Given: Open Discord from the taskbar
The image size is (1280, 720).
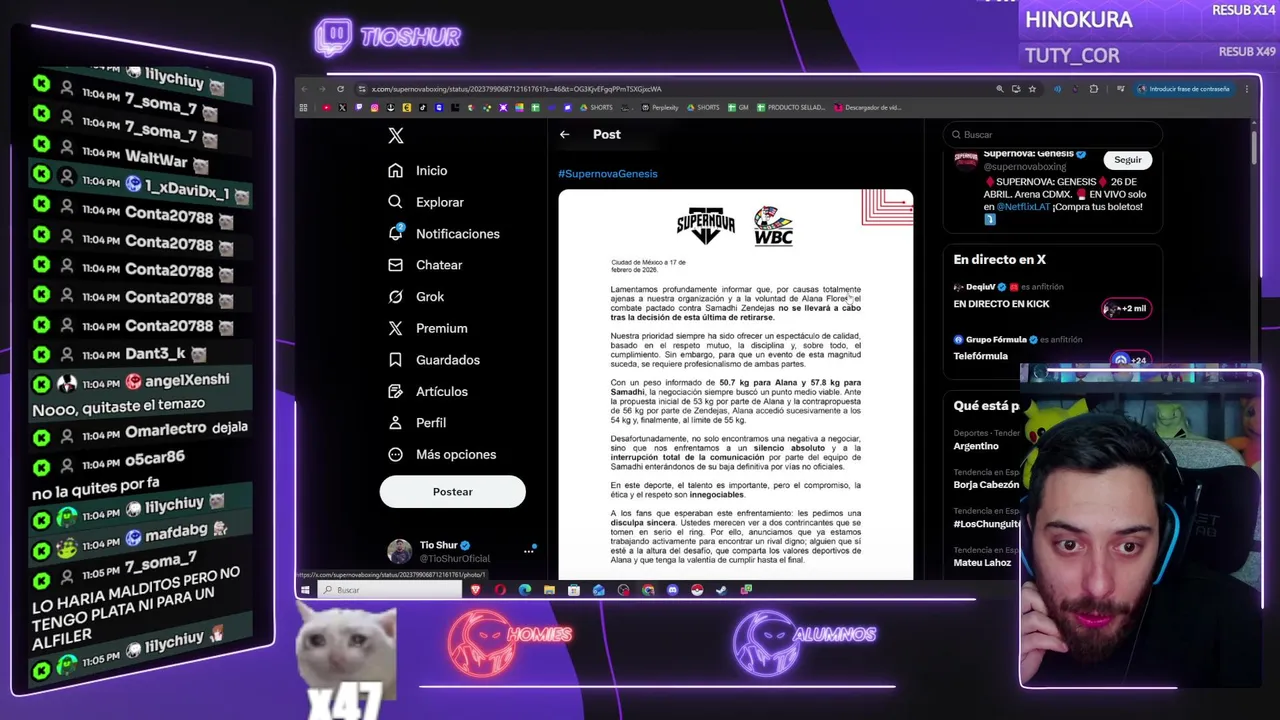Looking at the screenshot, I should [672, 590].
